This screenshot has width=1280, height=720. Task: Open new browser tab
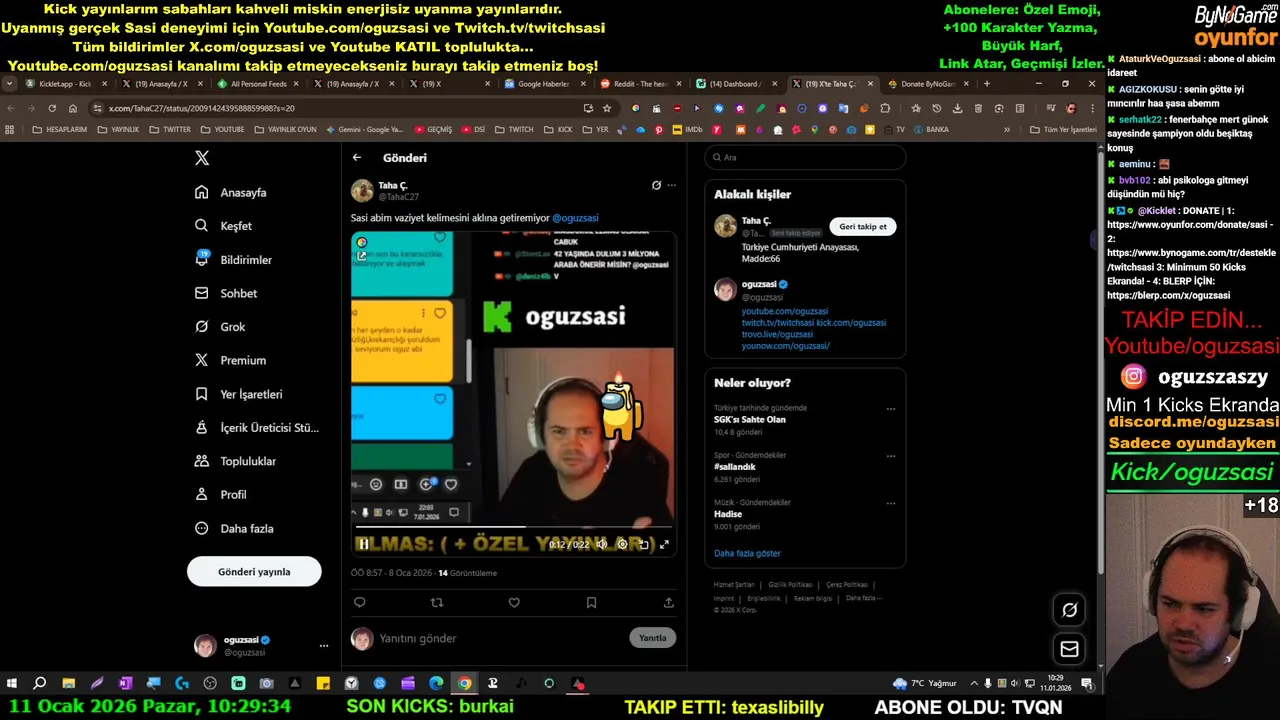pos(987,84)
